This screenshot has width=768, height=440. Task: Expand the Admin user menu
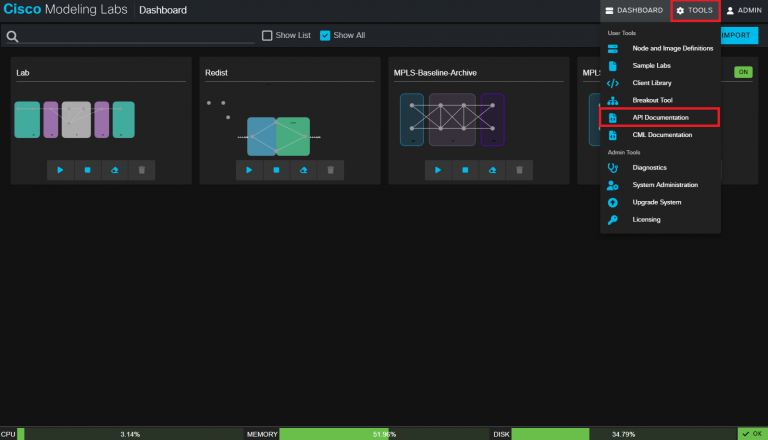744,10
